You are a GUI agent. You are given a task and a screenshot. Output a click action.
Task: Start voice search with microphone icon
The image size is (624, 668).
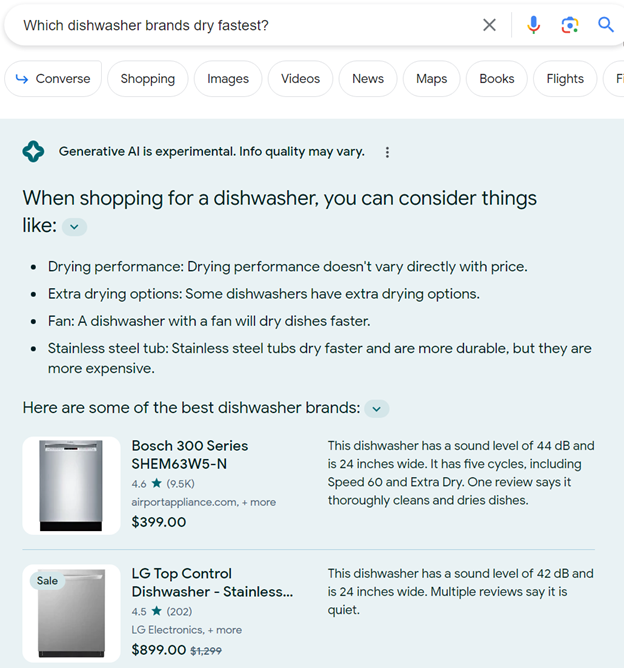coord(533,25)
